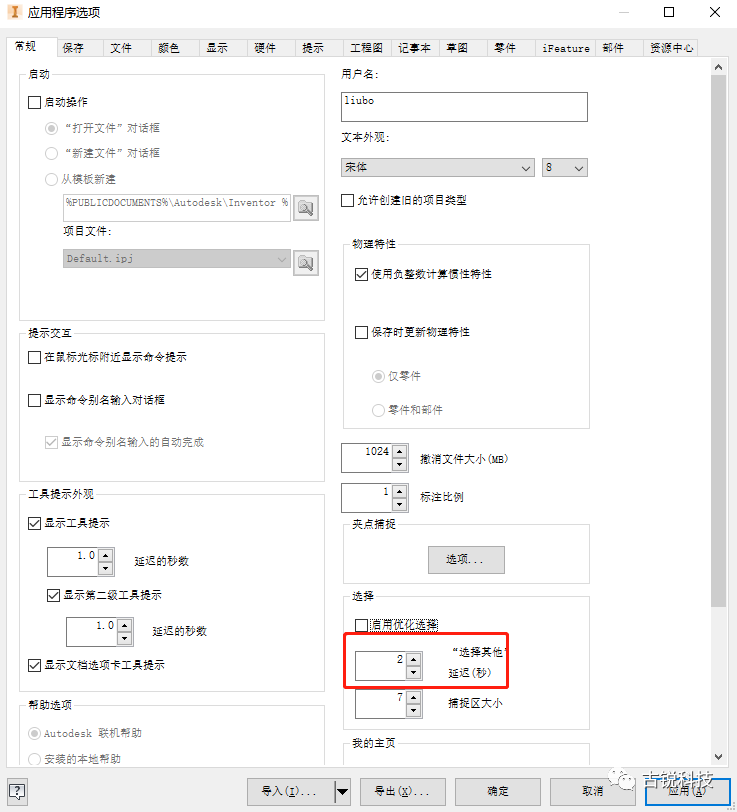Click the undo file size 1024 field
Screen dimensions: 737x812
366,458
